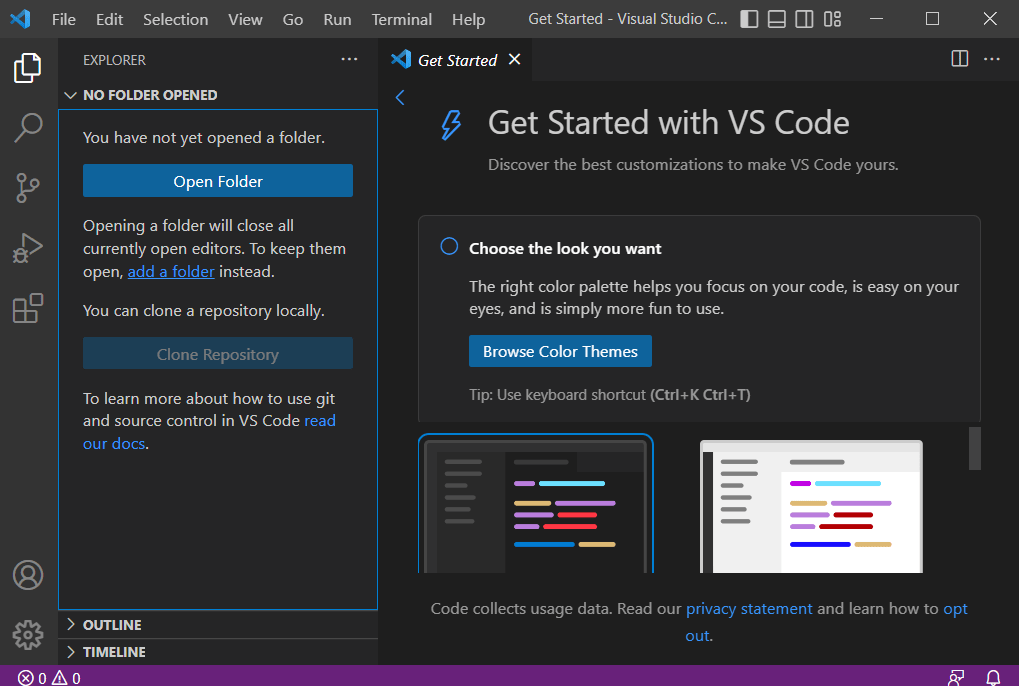Open Manage gear icon
This screenshot has width=1019, height=686.
click(28, 635)
